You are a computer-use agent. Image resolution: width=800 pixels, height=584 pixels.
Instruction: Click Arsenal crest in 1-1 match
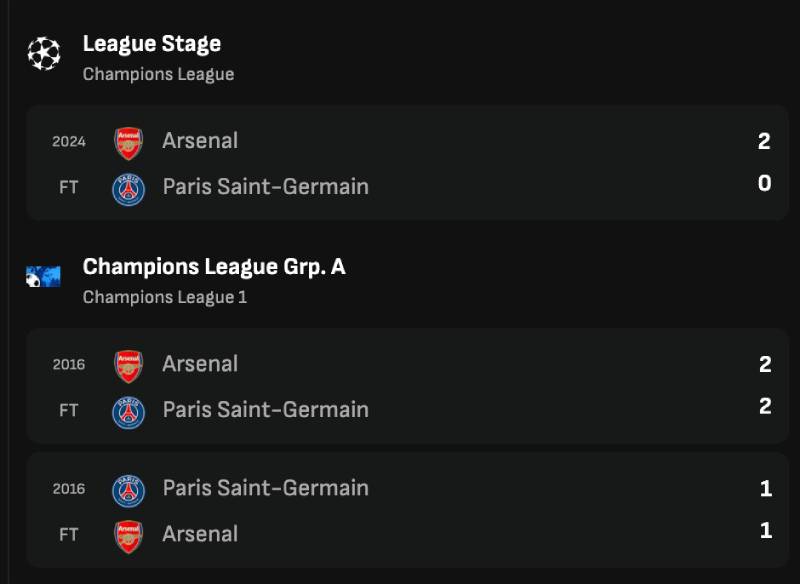pos(128,535)
